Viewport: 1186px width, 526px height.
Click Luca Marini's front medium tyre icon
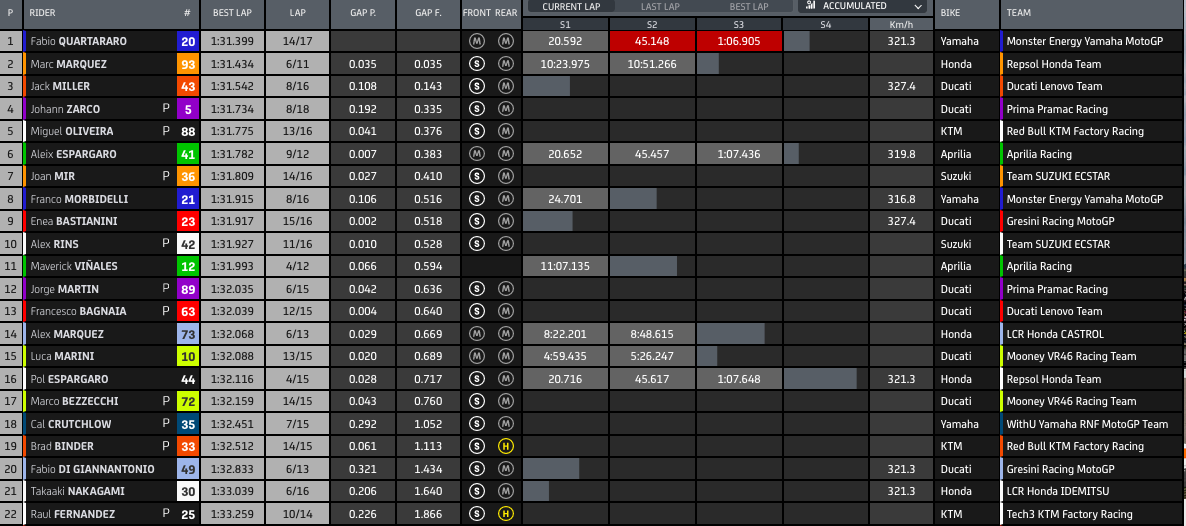click(477, 356)
